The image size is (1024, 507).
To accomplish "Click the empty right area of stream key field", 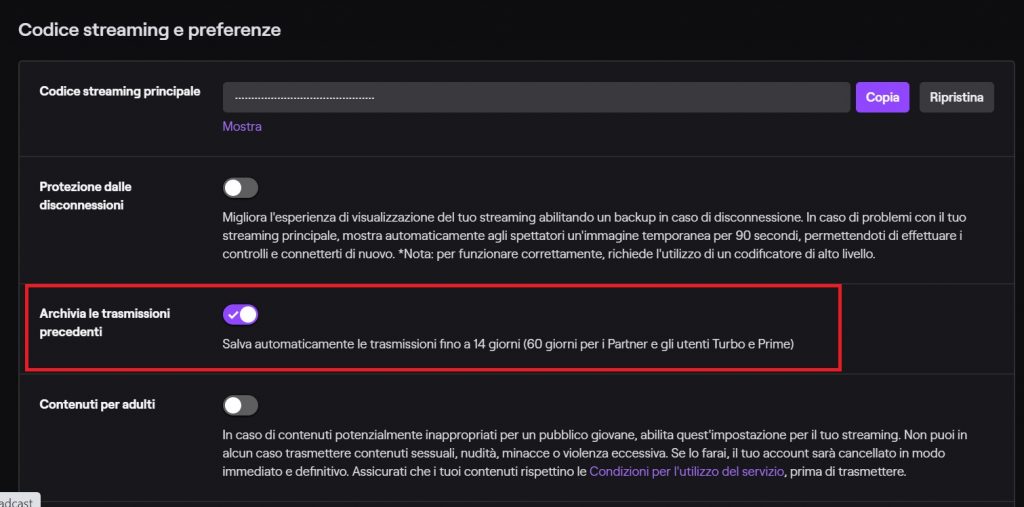I will (700, 97).
